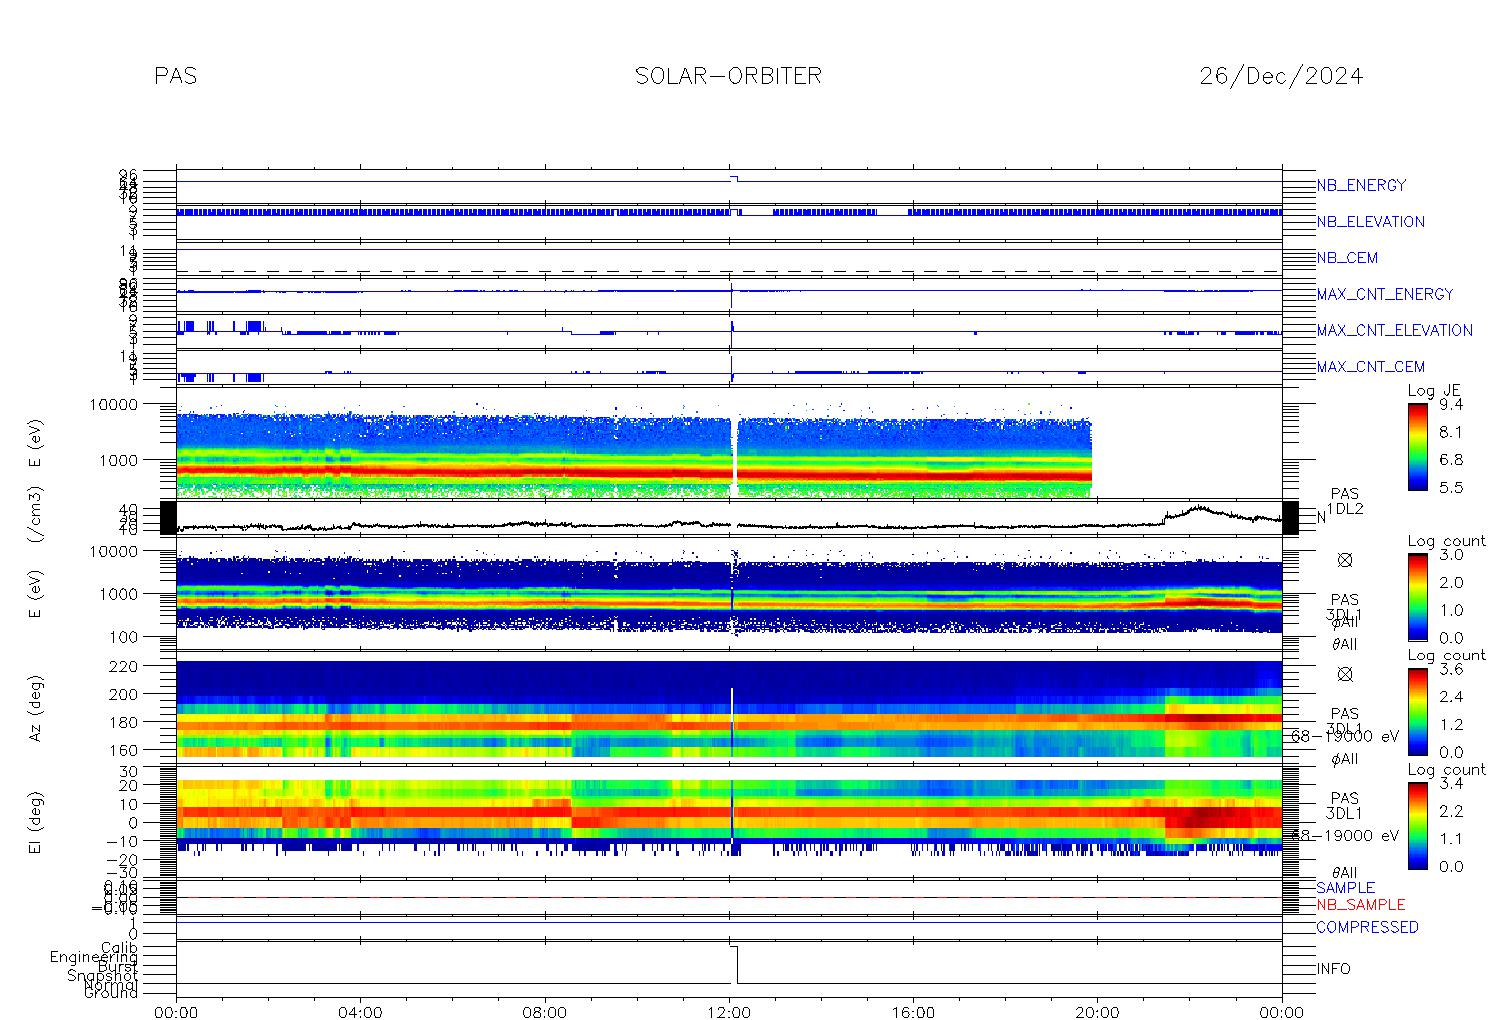Click the 8.1 value on Log JE scale
Image resolution: width=1512 pixels, height=1020 pixels.
pos(1450,433)
